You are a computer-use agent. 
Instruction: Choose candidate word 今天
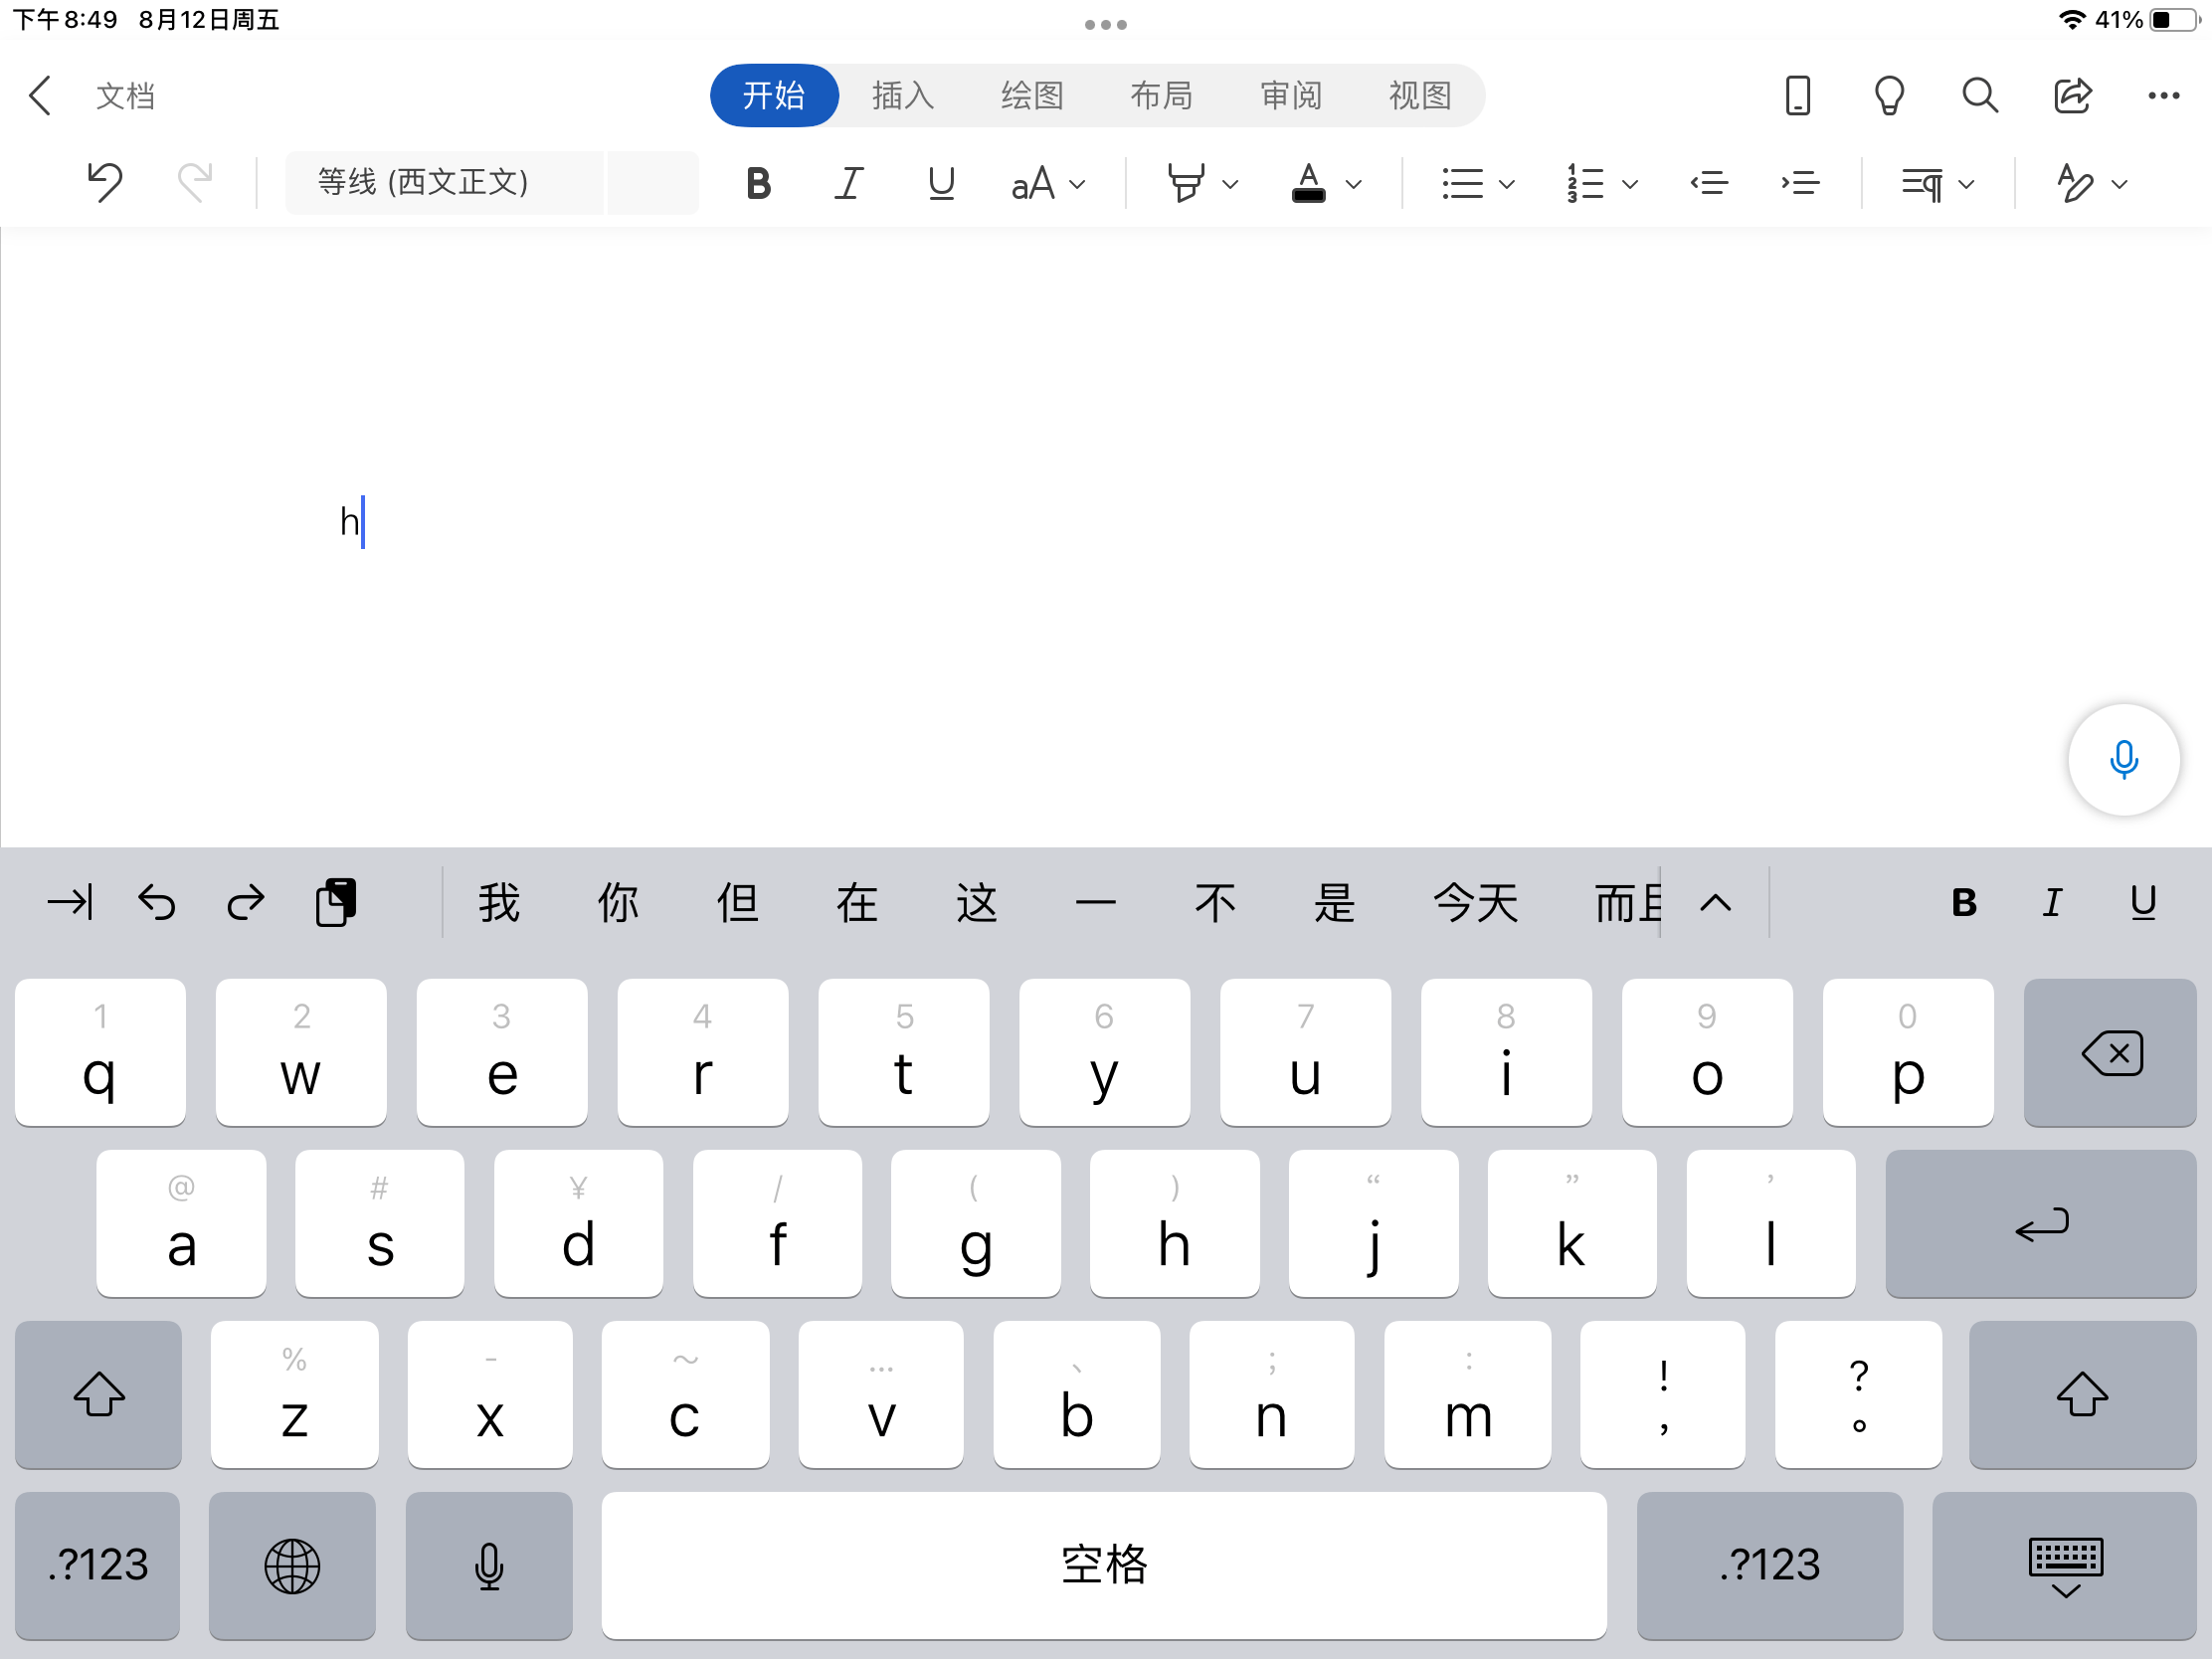point(1475,903)
